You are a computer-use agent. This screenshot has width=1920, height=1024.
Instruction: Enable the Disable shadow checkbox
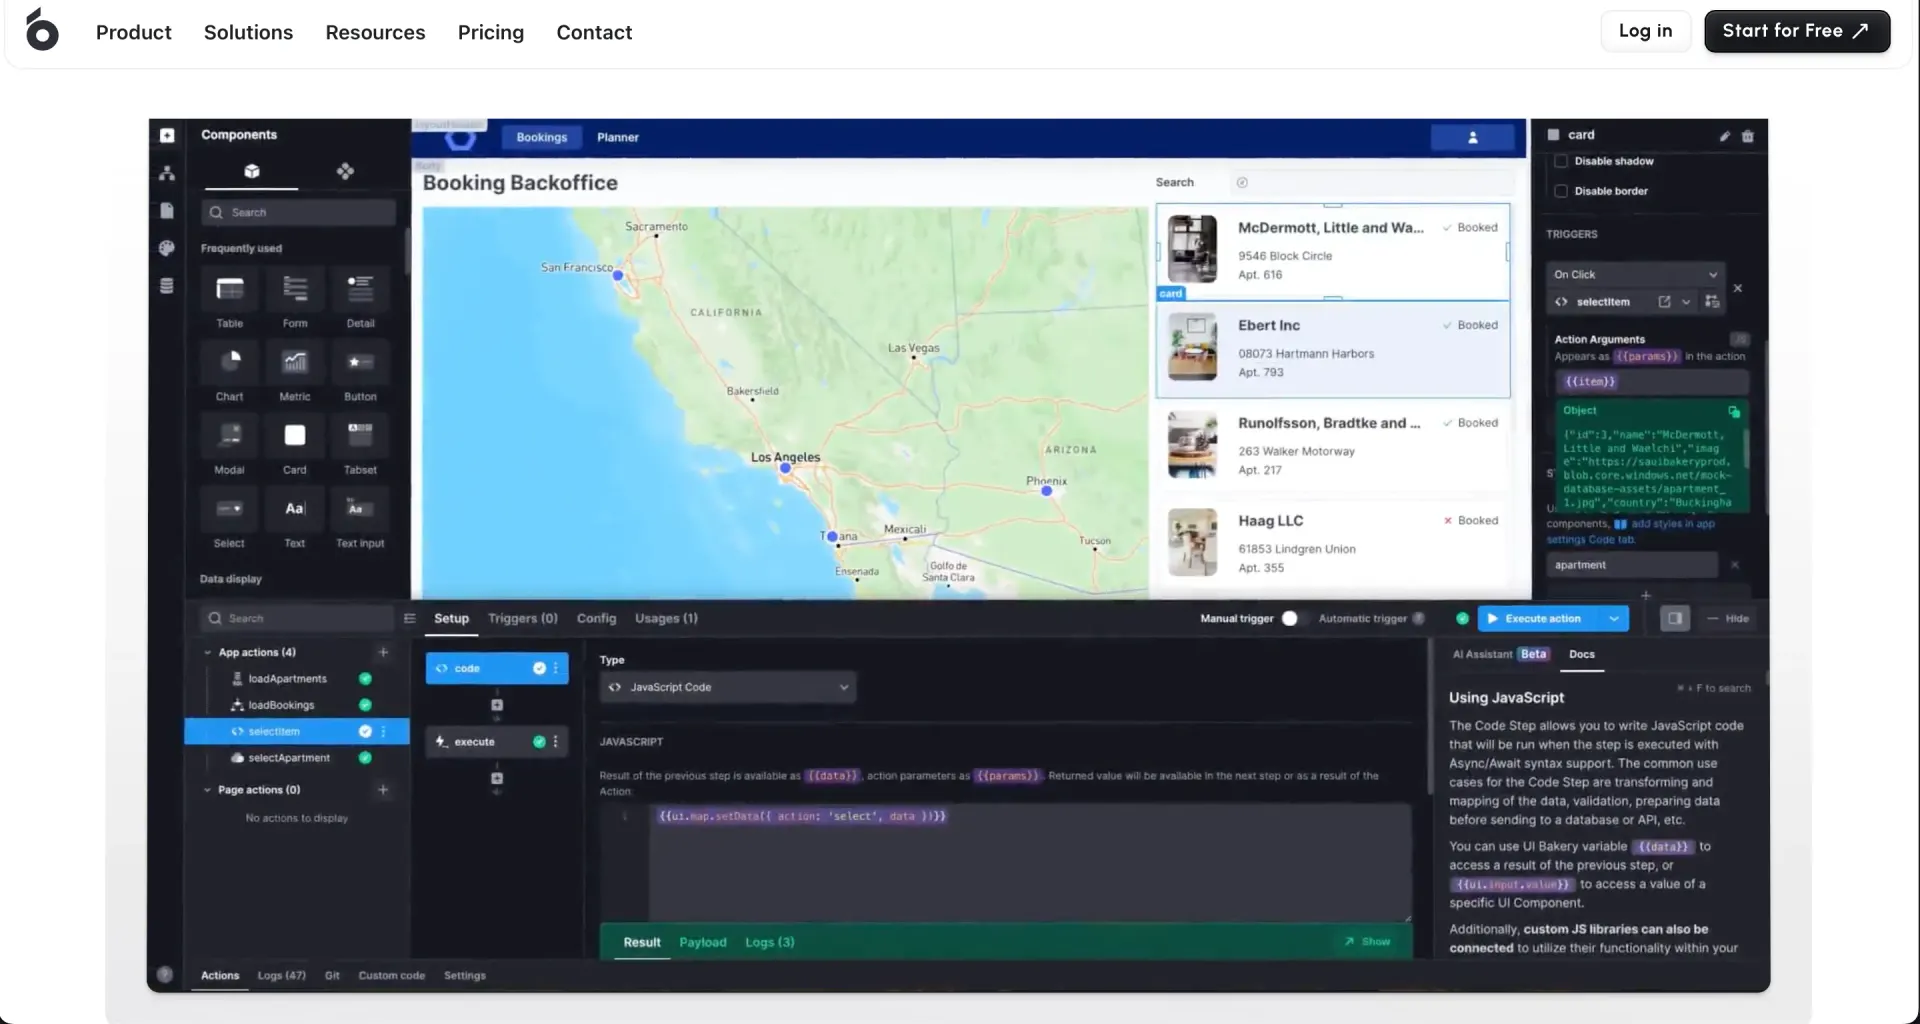(x=1561, y=161)
